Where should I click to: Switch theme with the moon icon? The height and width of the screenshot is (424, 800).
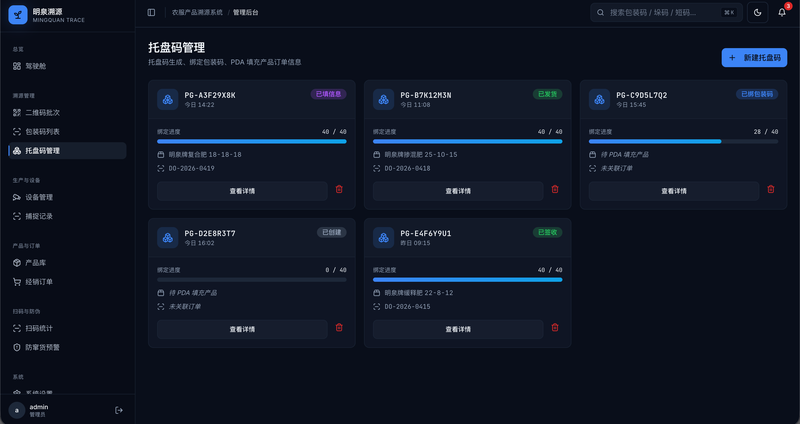pos(757,12)
